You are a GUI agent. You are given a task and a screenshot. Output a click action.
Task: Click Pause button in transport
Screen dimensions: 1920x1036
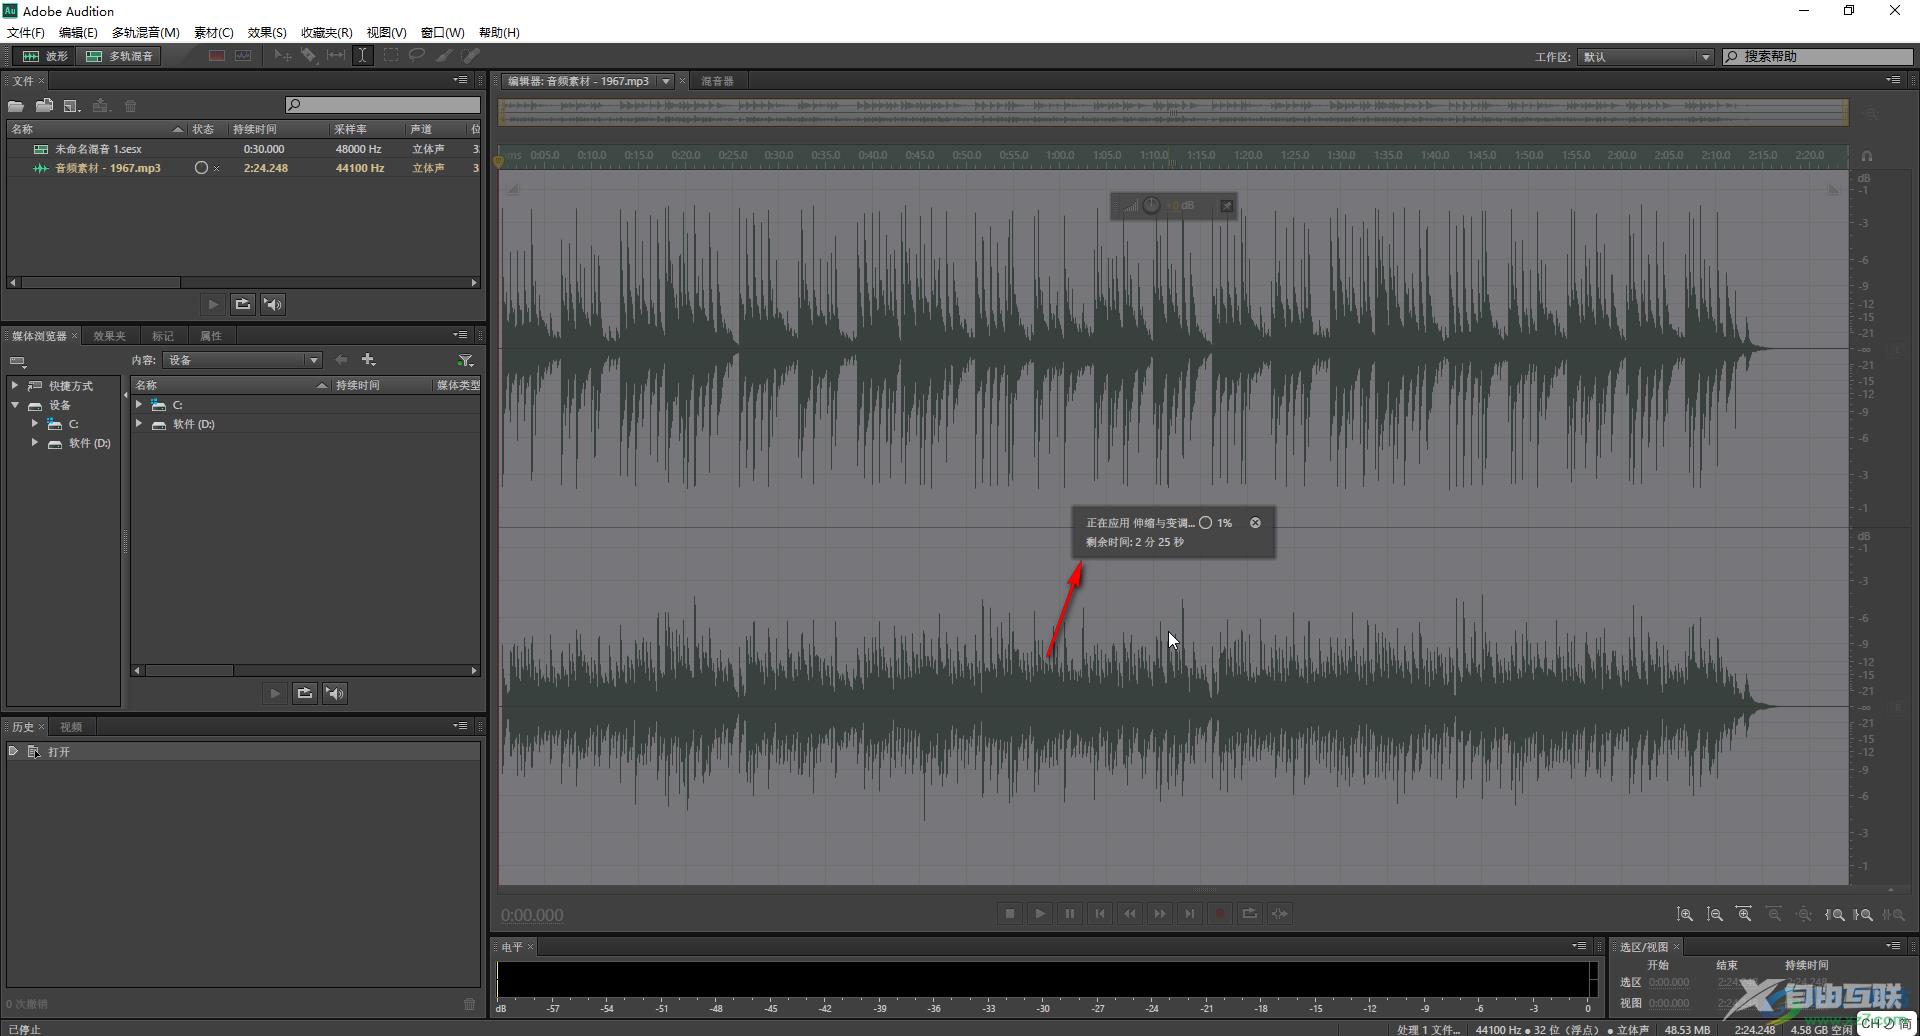pyautogui.click(x=1070, y=914)
